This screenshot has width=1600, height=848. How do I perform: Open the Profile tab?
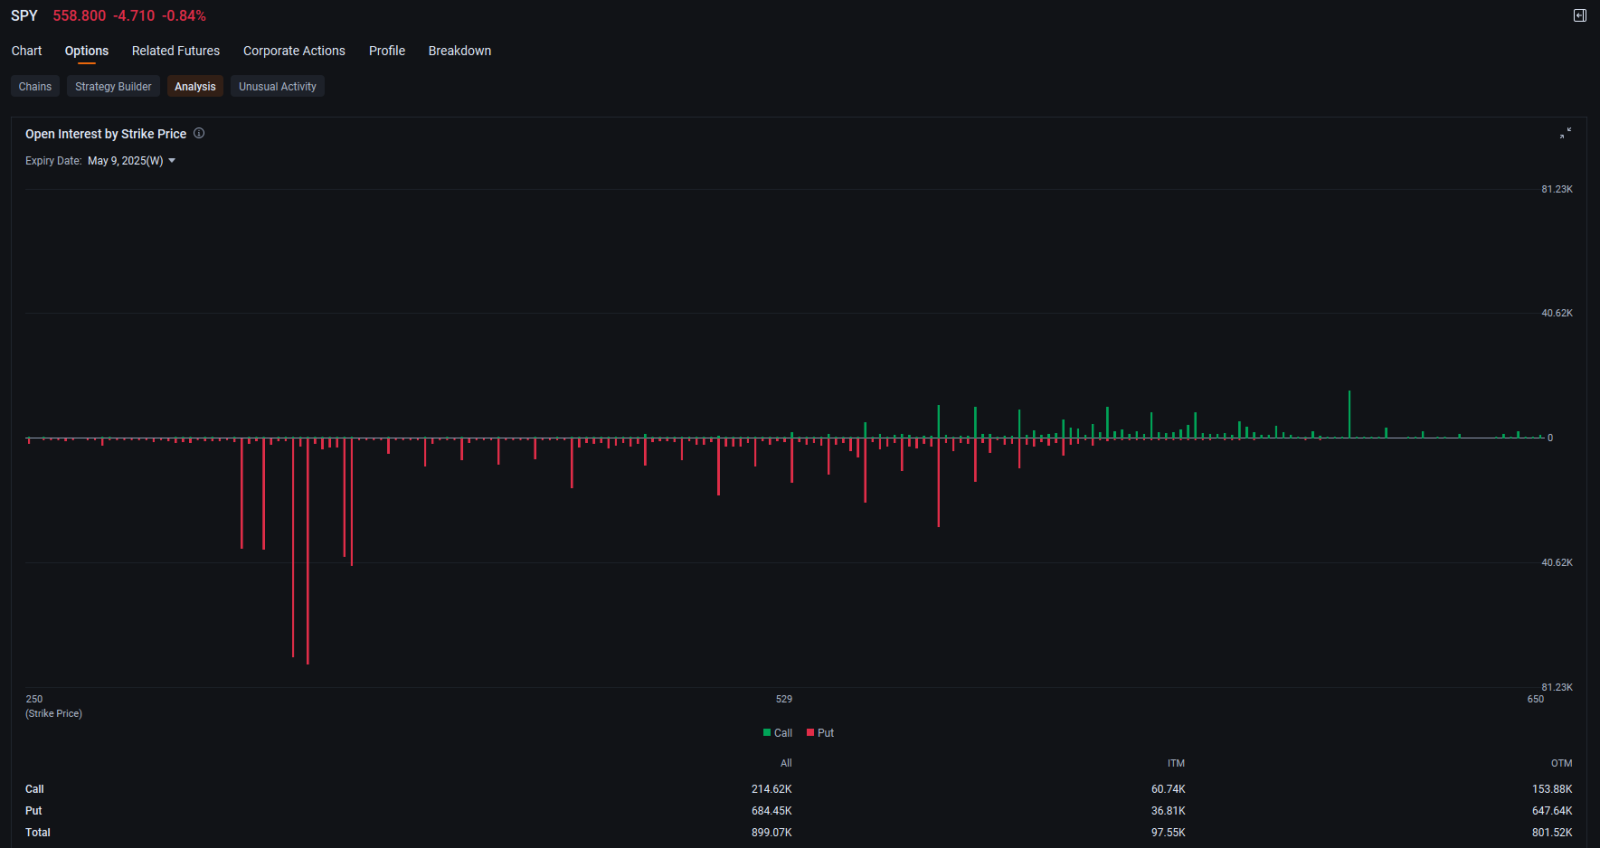(387, 51)
